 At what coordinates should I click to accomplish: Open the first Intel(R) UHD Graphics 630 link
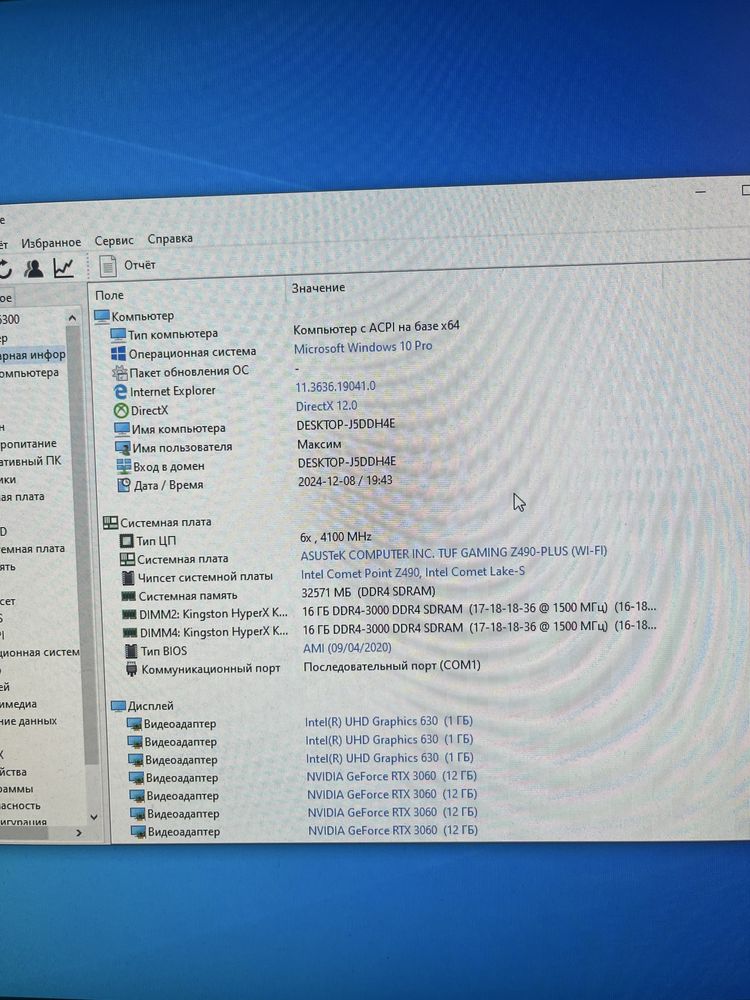389,721
